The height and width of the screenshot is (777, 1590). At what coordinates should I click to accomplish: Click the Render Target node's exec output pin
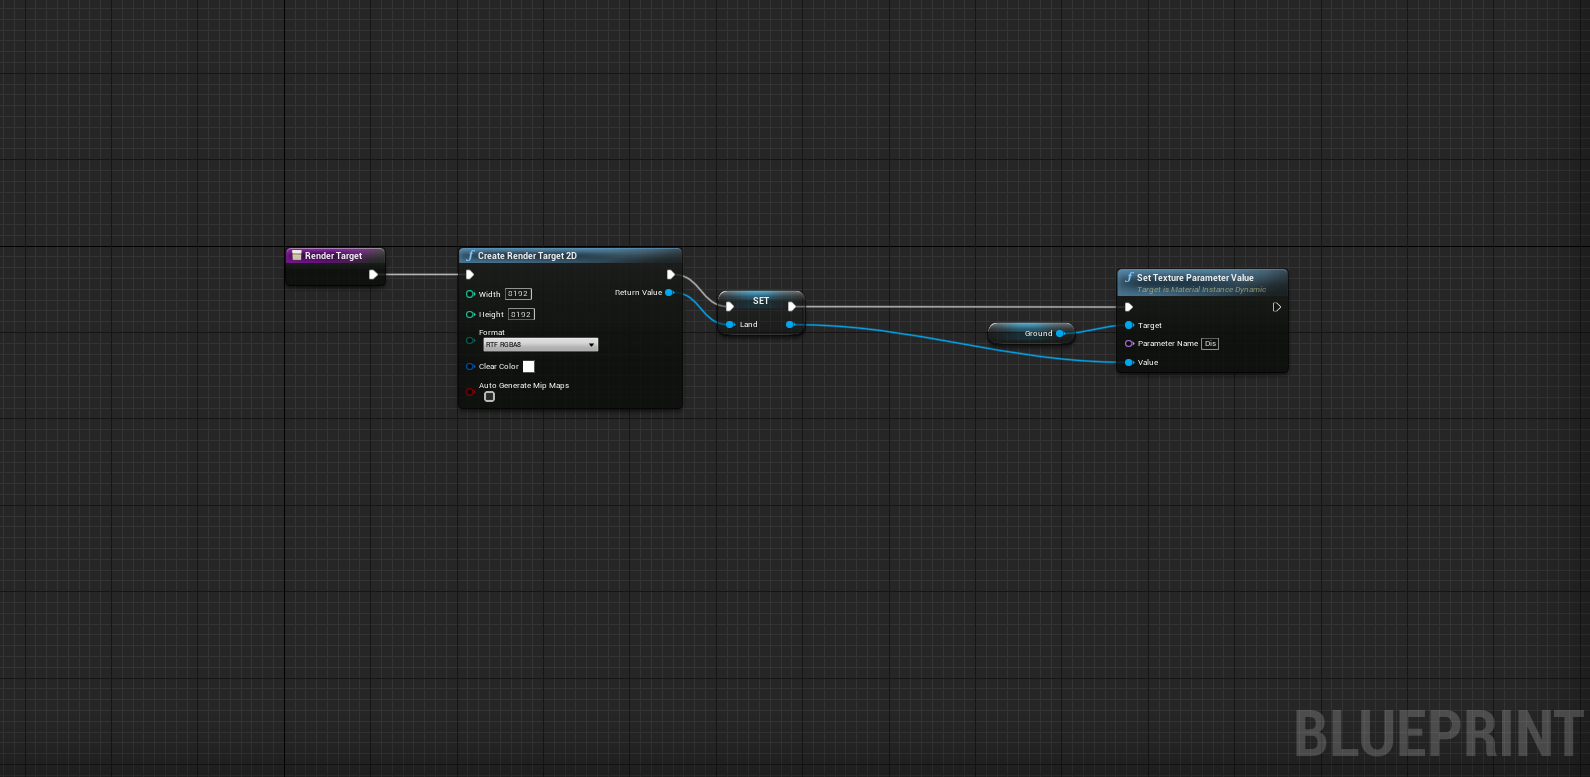(x=373, y=275)
